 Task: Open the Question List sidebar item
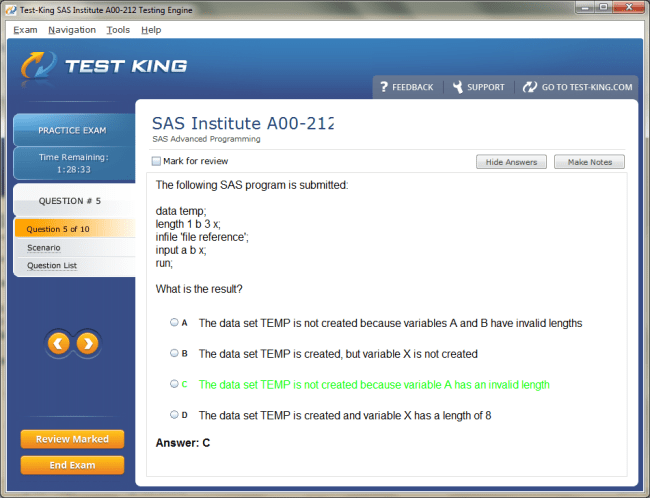52,265
